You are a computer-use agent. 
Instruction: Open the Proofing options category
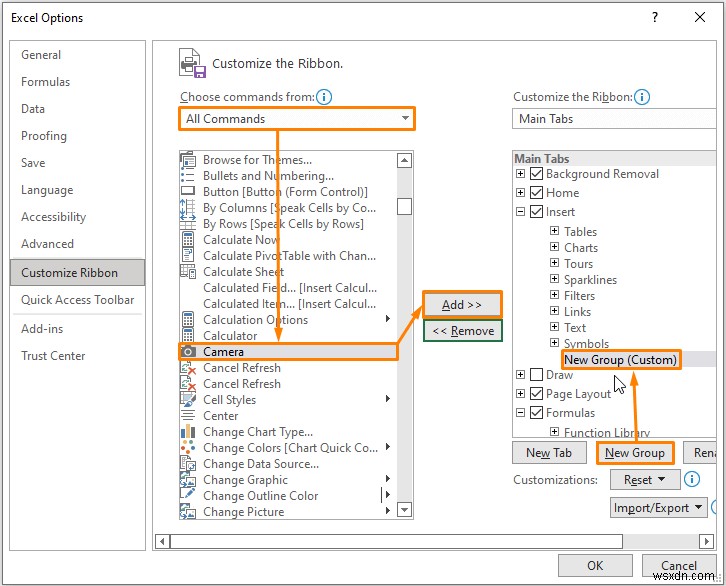click(44, 136)
